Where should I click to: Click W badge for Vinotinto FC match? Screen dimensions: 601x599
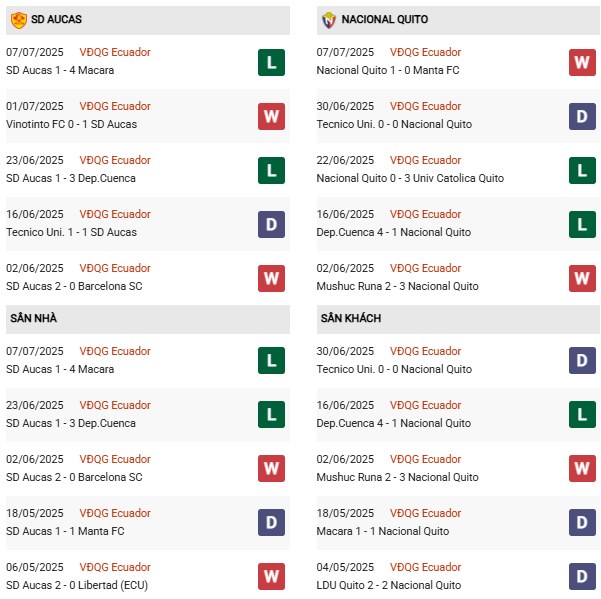271,116
